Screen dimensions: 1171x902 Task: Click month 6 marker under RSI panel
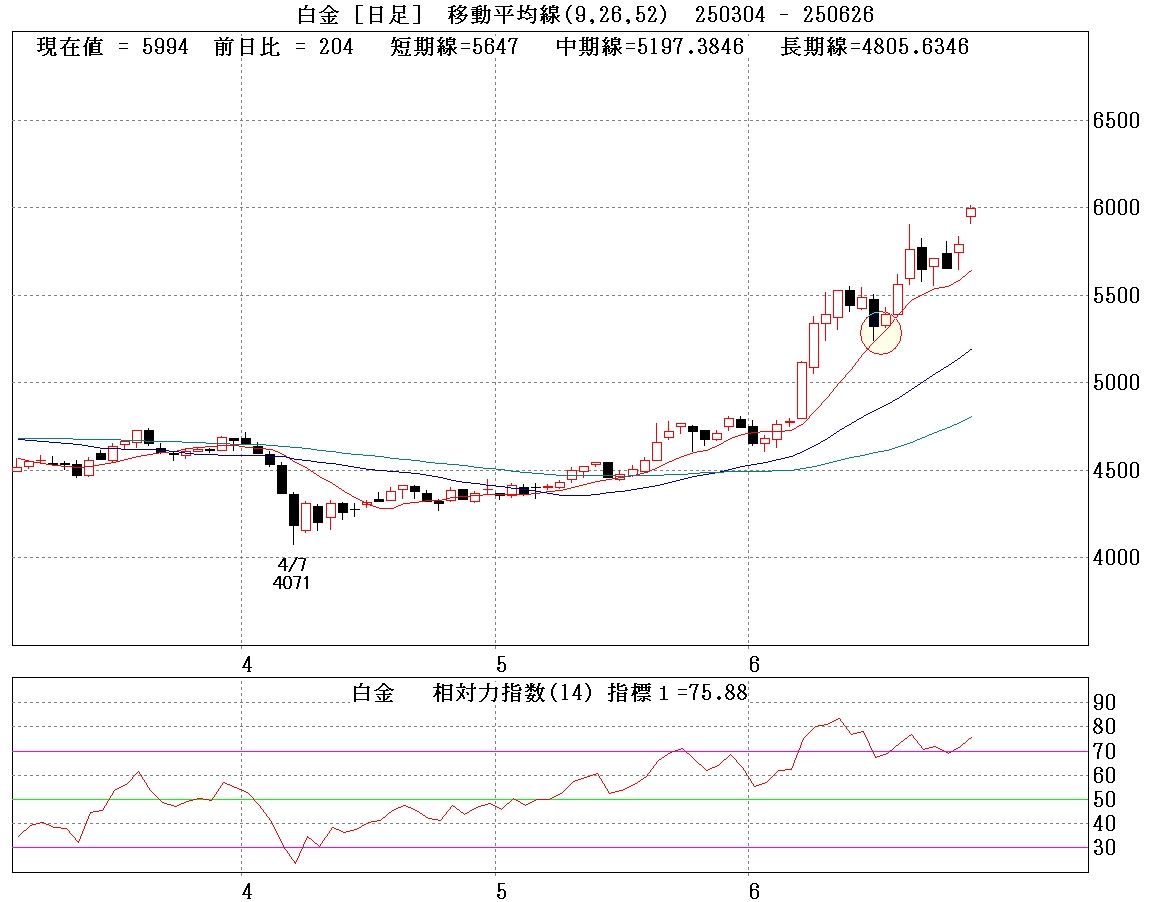[754, 890]
